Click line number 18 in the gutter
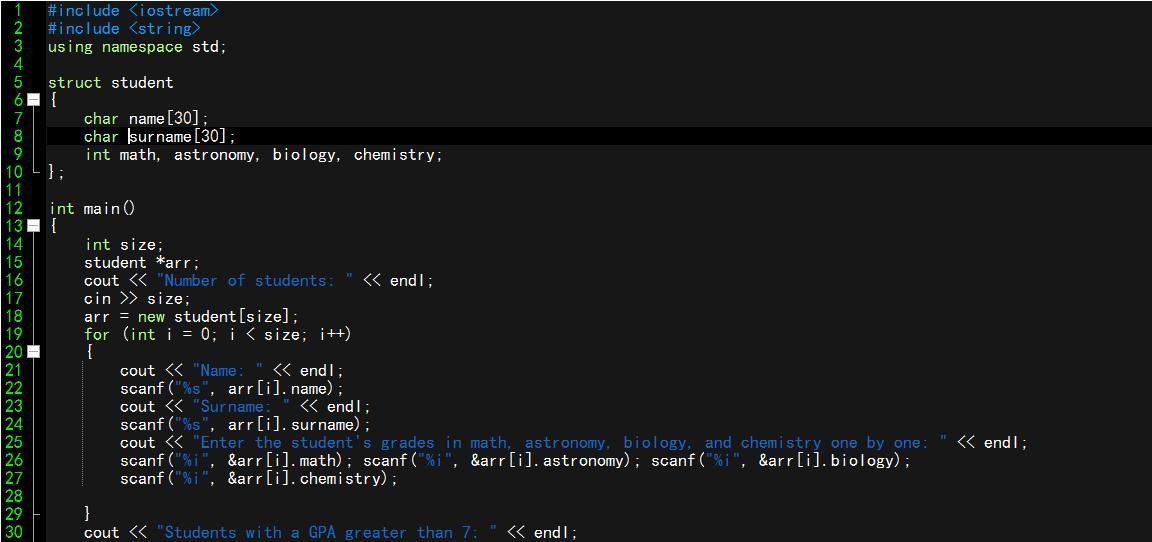The width and height of the screenshot is (1152, 542). (x=13, y=316)
